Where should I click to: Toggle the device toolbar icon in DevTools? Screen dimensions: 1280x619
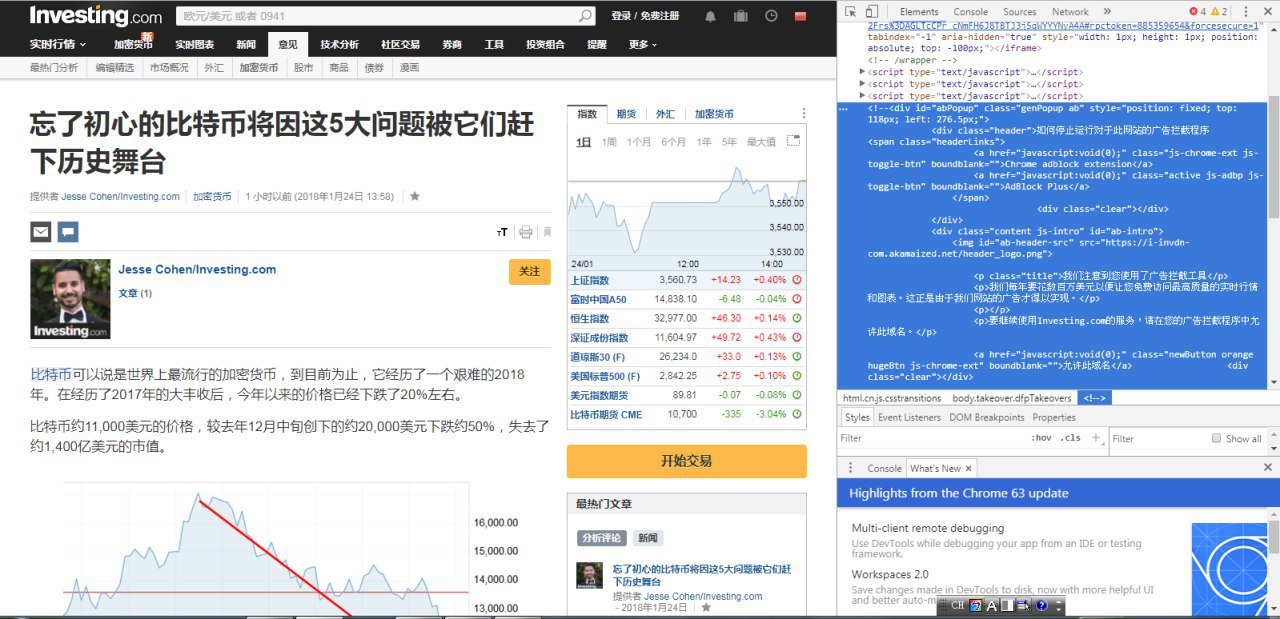[872, 12]
